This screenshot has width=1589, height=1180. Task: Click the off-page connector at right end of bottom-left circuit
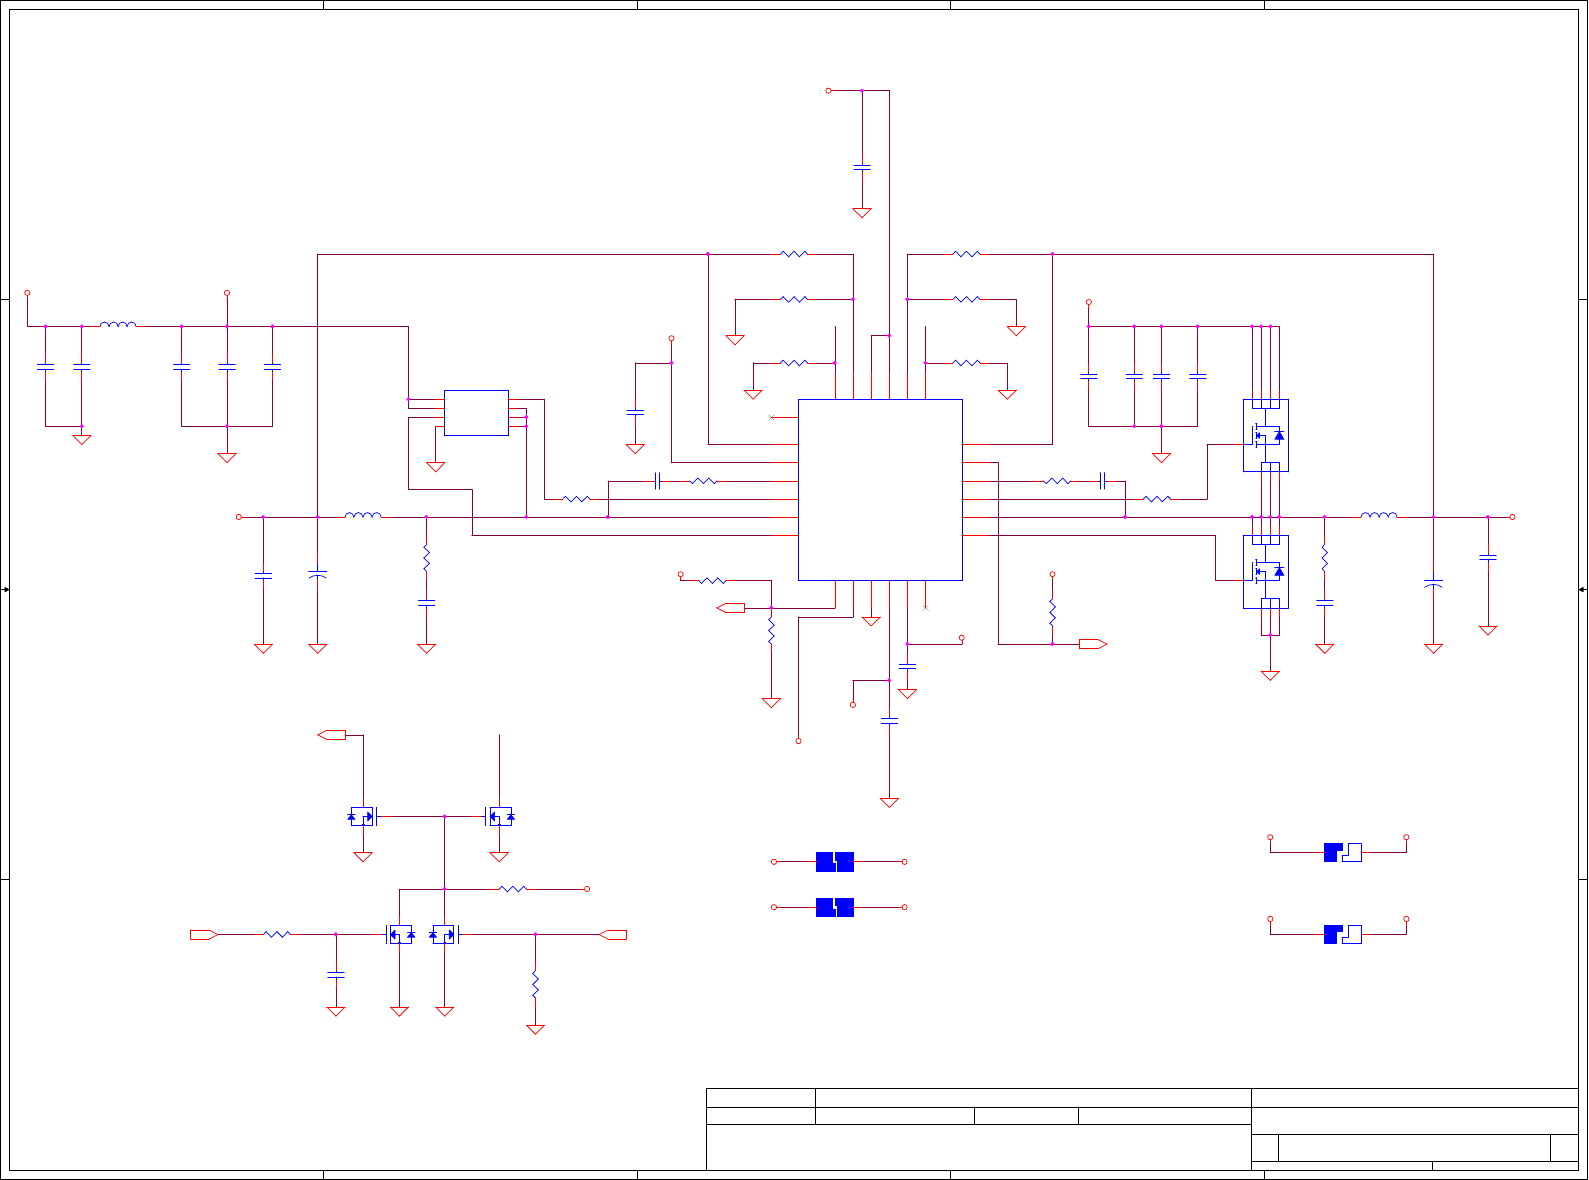coord(613,935)
